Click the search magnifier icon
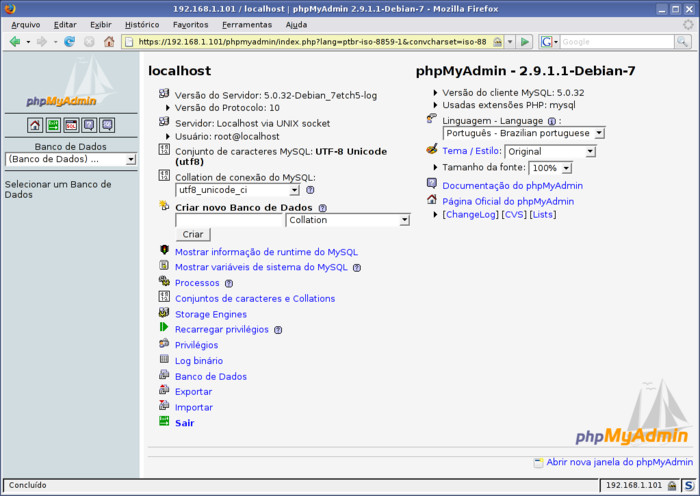 click(x=683, y=42)
